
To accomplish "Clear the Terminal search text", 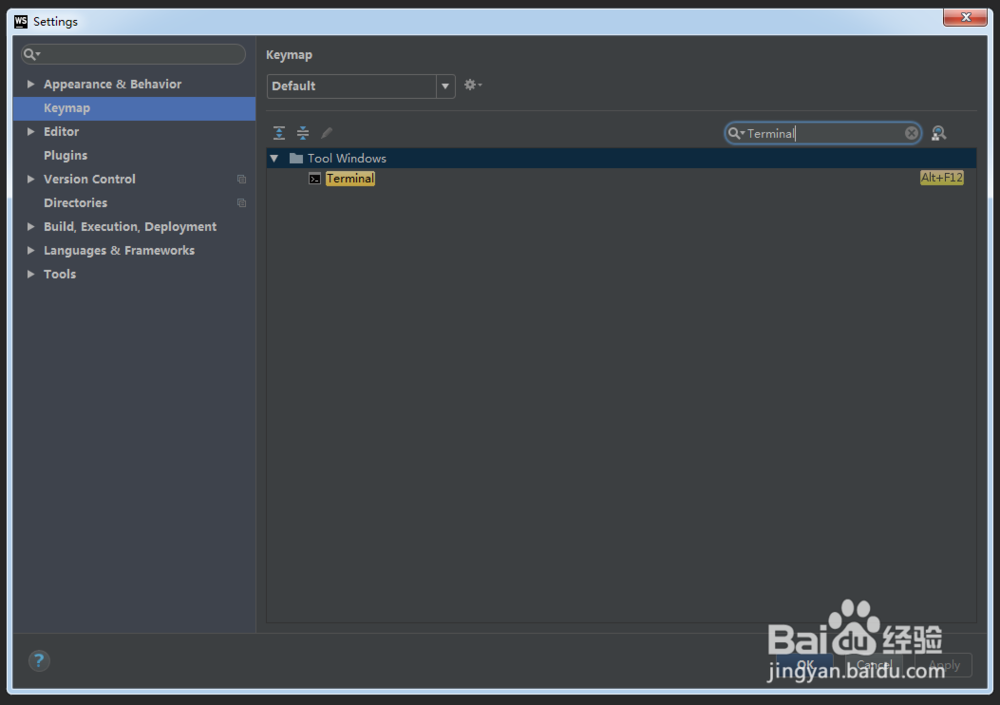I will coord(911,133).
